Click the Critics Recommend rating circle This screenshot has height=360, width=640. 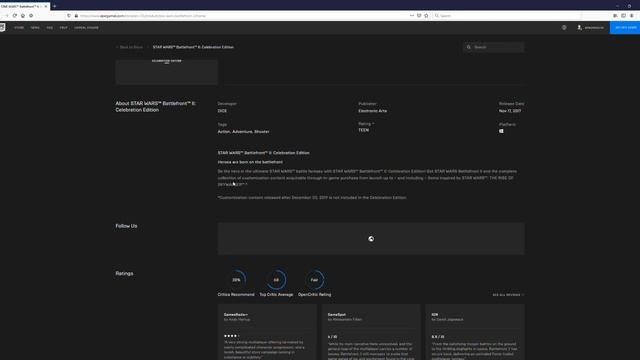pyautogui.click(x=236, y=280)
